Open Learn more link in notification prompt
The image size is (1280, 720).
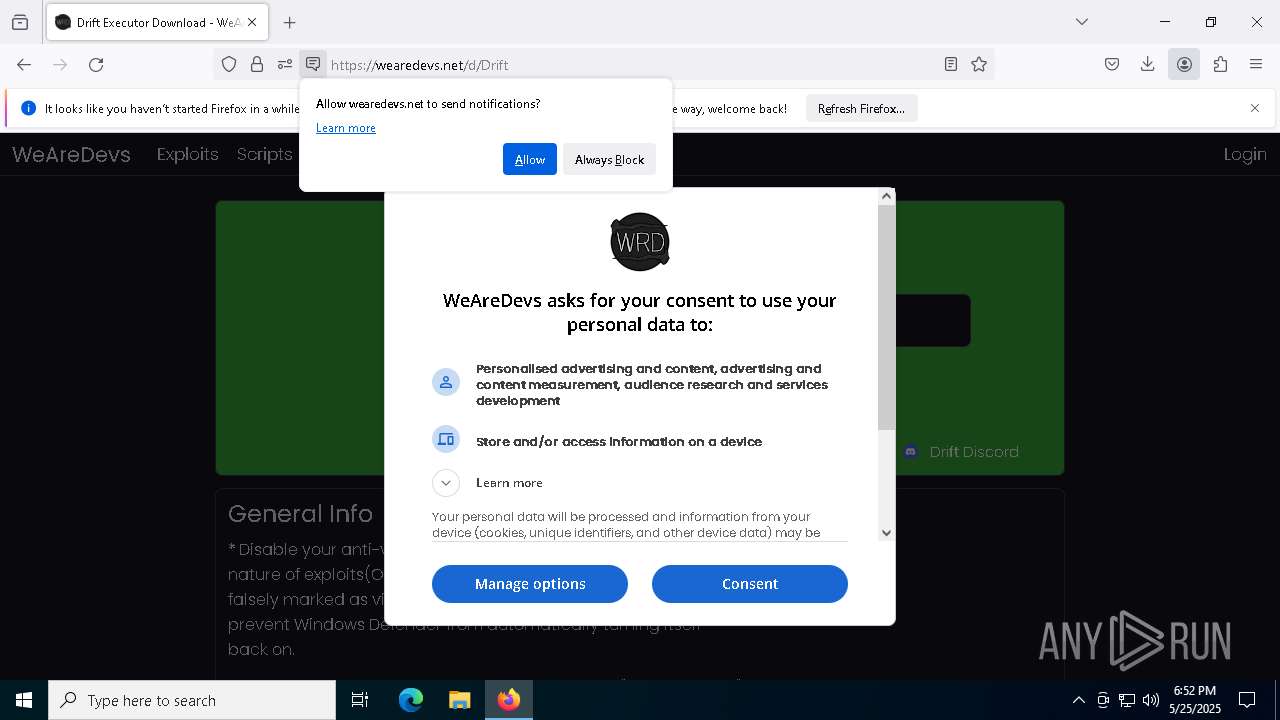click(x=346, y=128)
